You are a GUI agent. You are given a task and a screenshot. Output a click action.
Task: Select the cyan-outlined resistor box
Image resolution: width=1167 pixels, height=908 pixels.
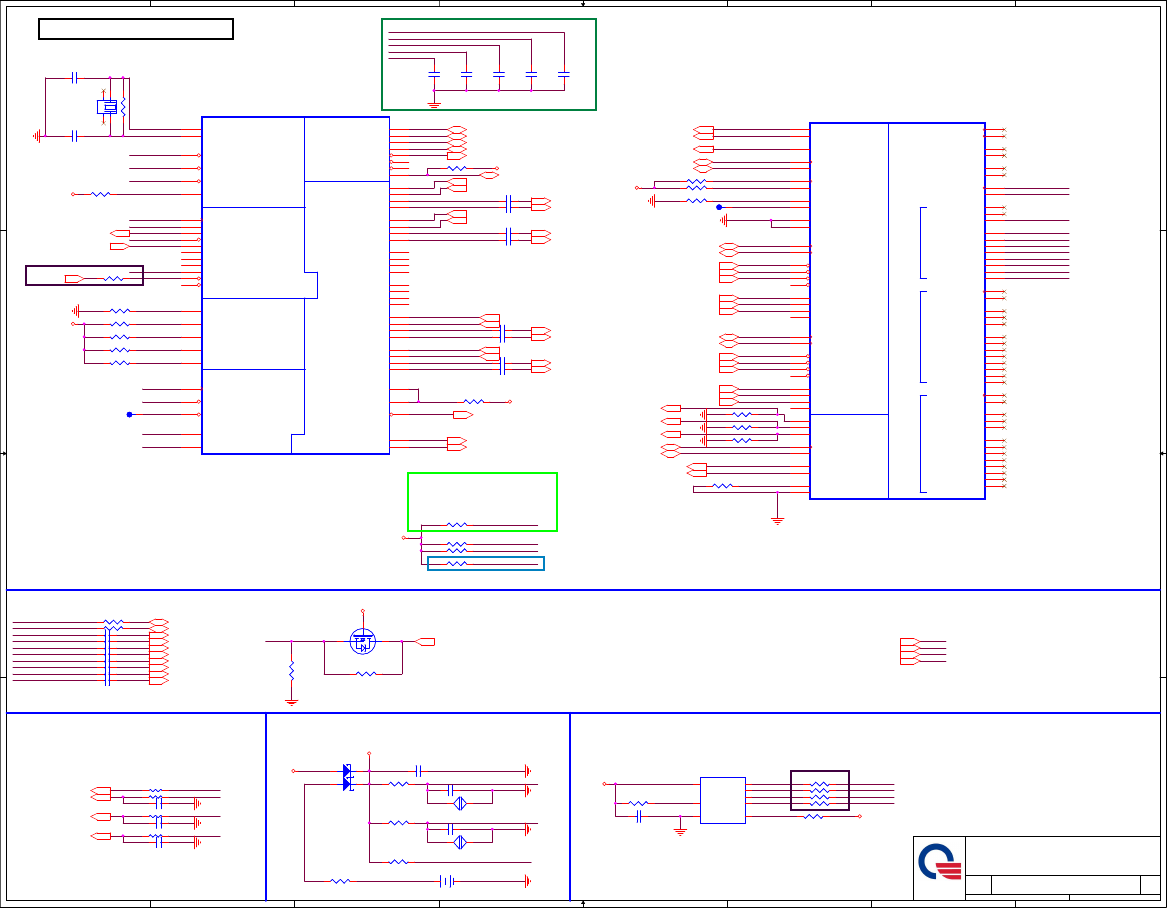pos(486,564)
